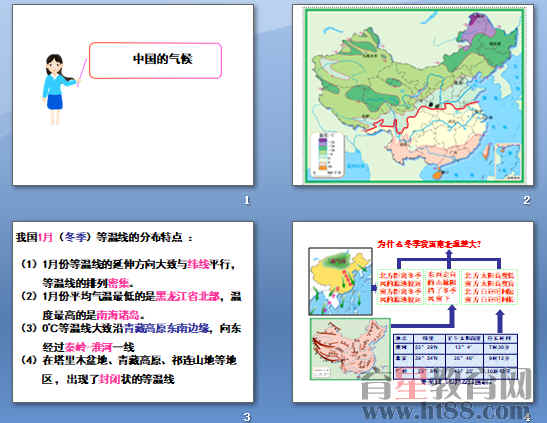547x423 pixels.
Task: Click the slide number 2 label
Action: (526, 200)
